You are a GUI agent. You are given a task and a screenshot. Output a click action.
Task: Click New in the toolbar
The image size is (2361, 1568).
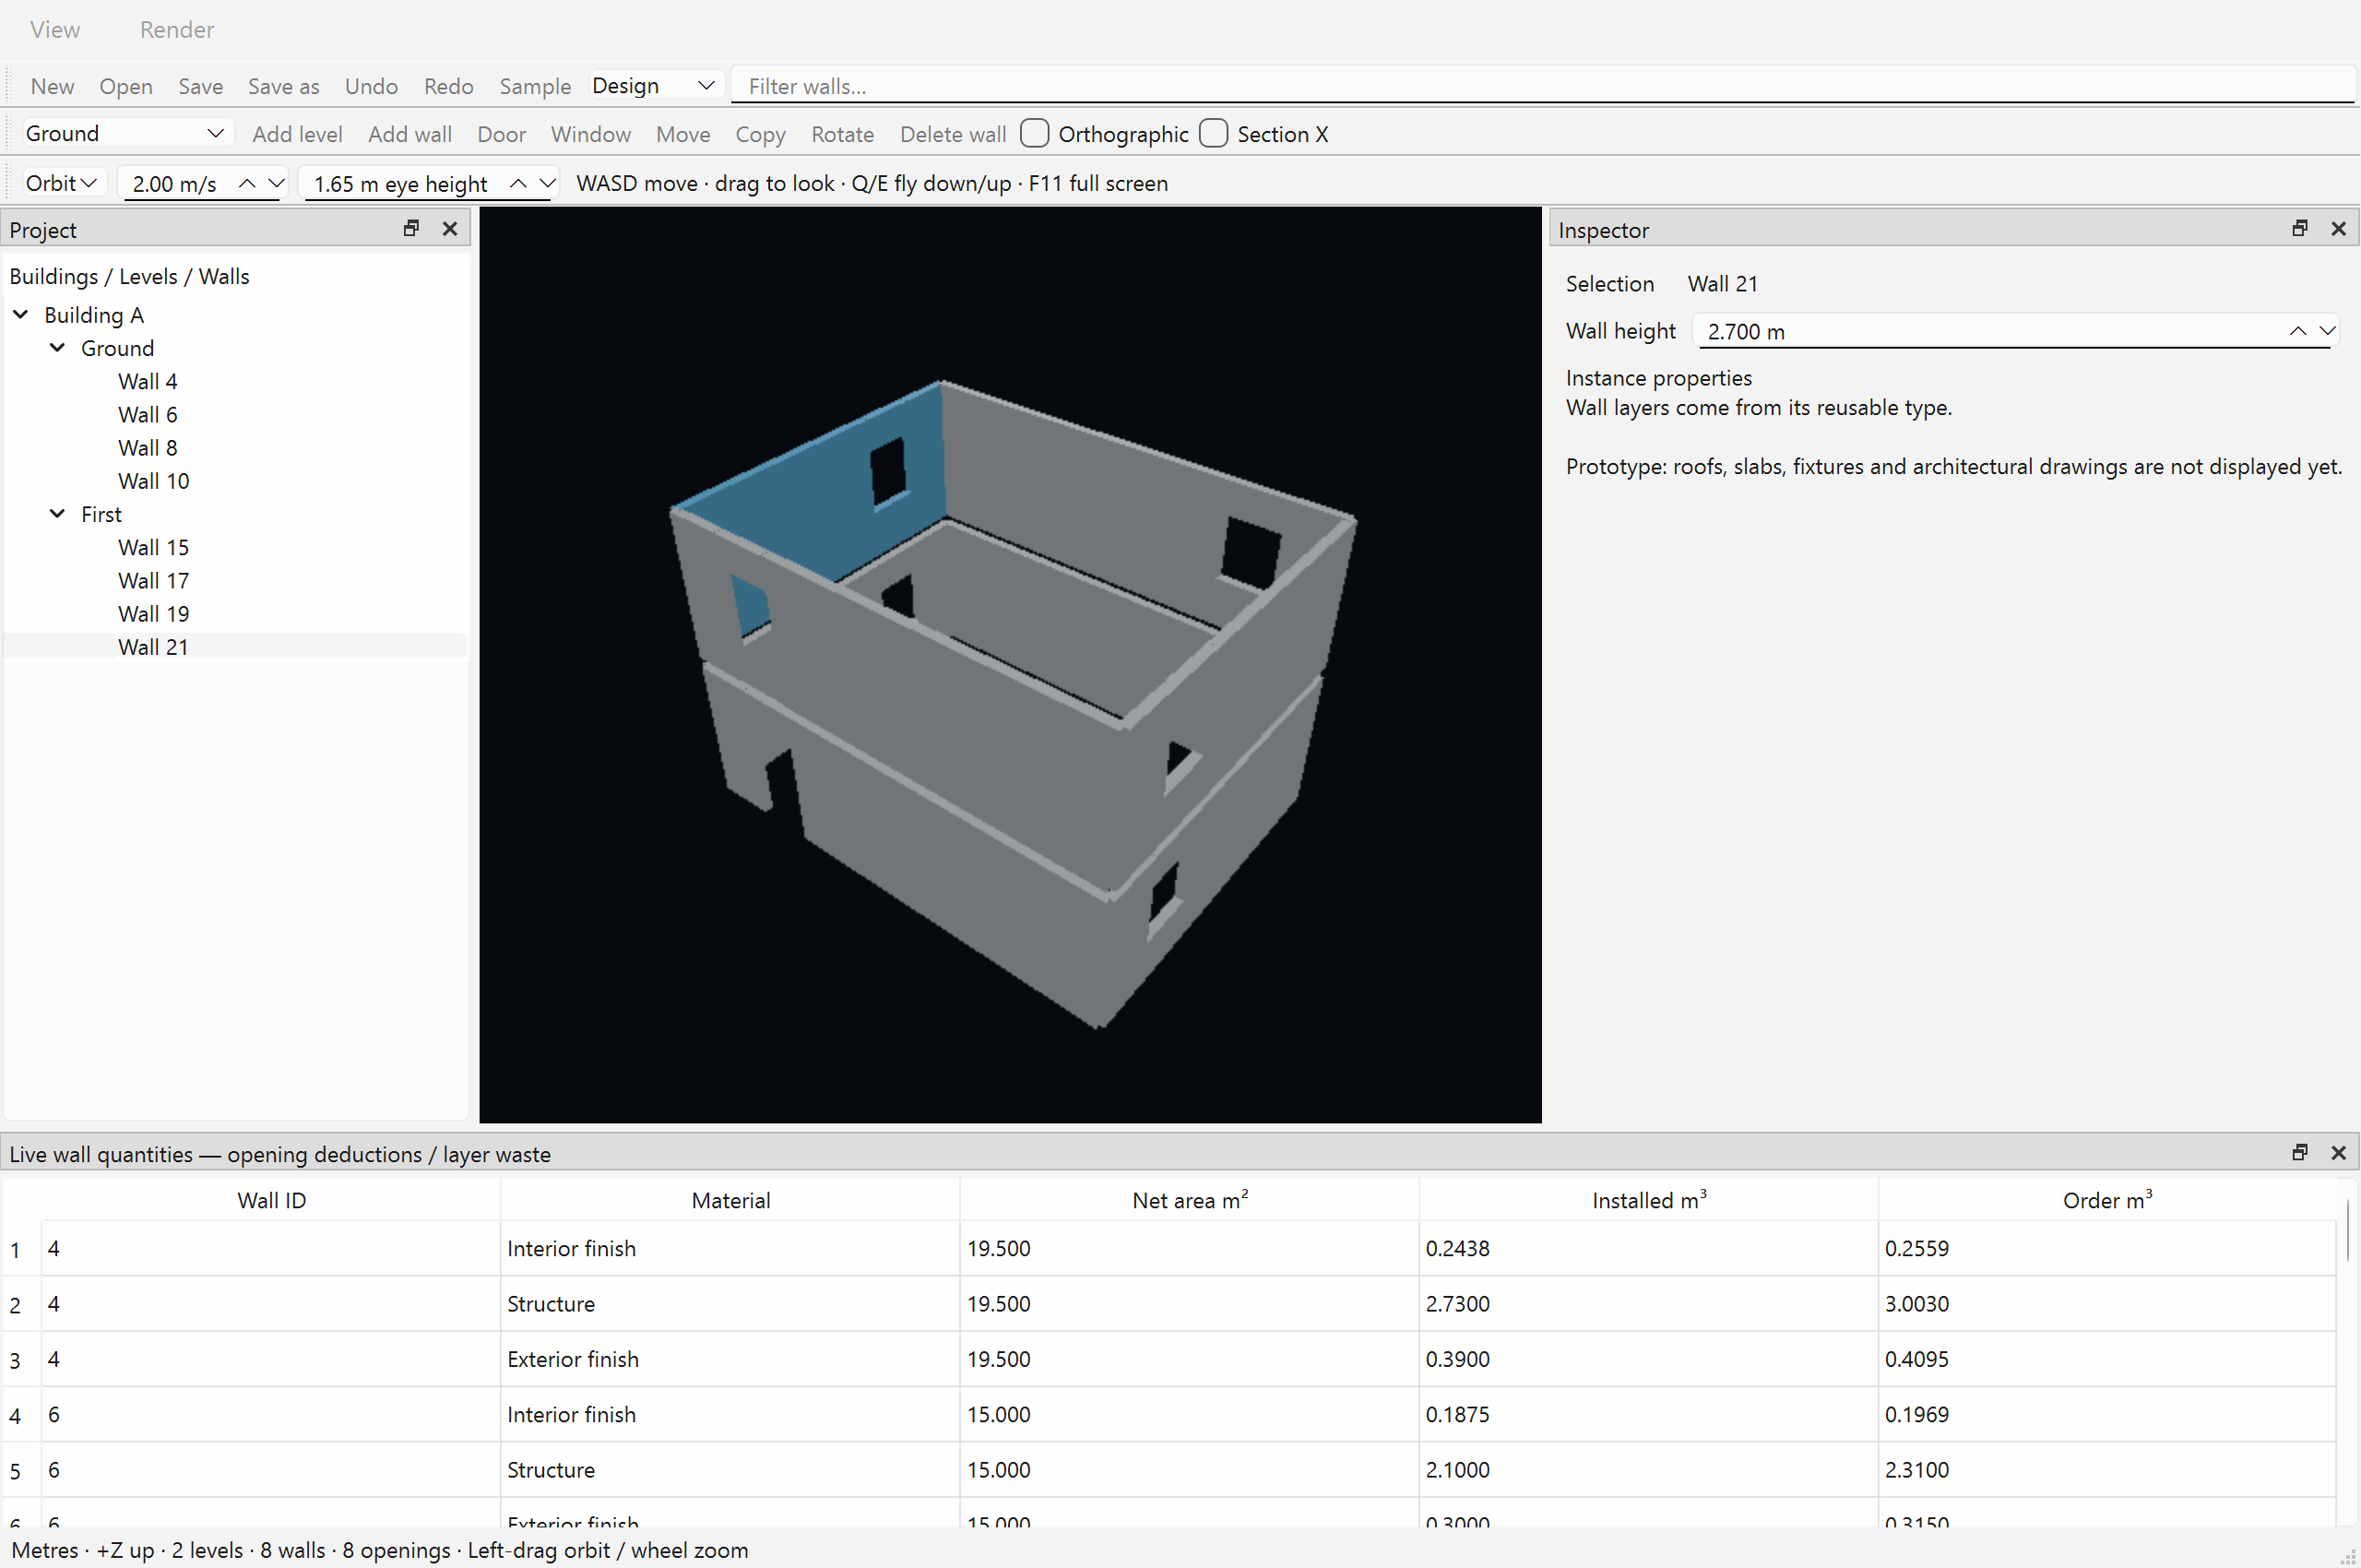(52, 86)
